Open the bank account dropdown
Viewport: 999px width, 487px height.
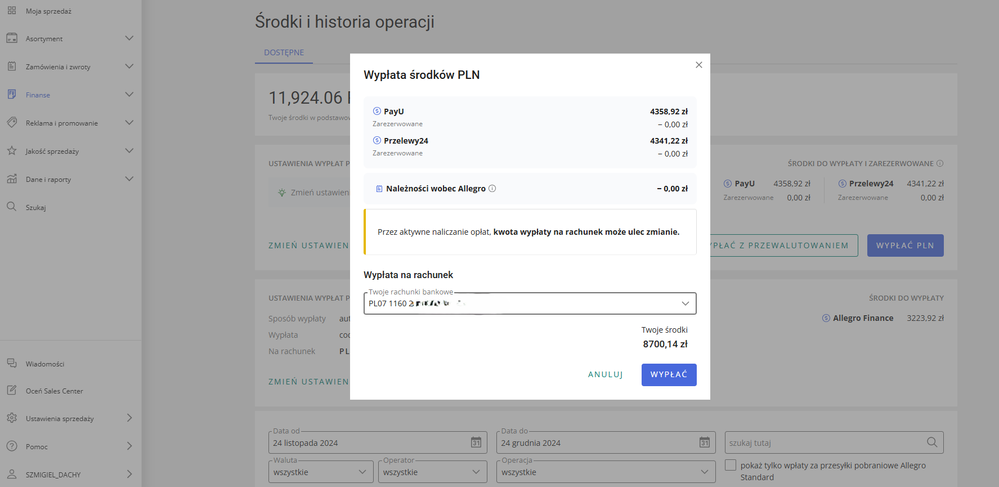[x=684, y=303]
